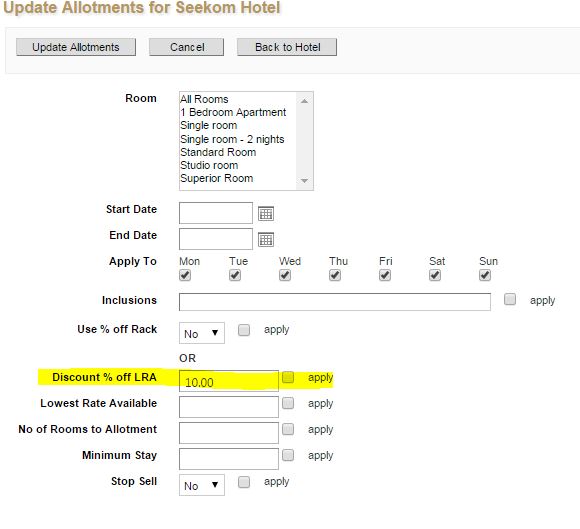Click the room list scroll-up arrow

304,101
